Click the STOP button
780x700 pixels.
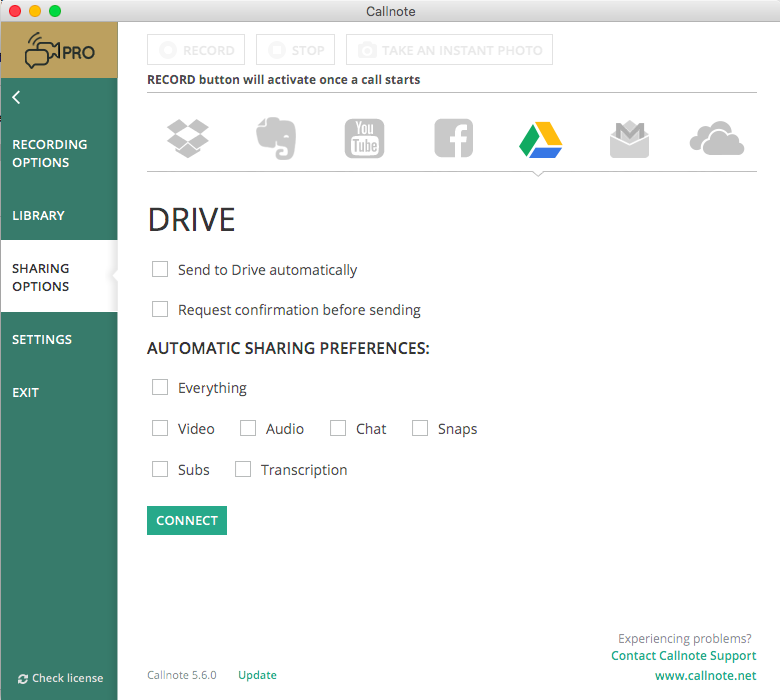[x=295, y=50]
